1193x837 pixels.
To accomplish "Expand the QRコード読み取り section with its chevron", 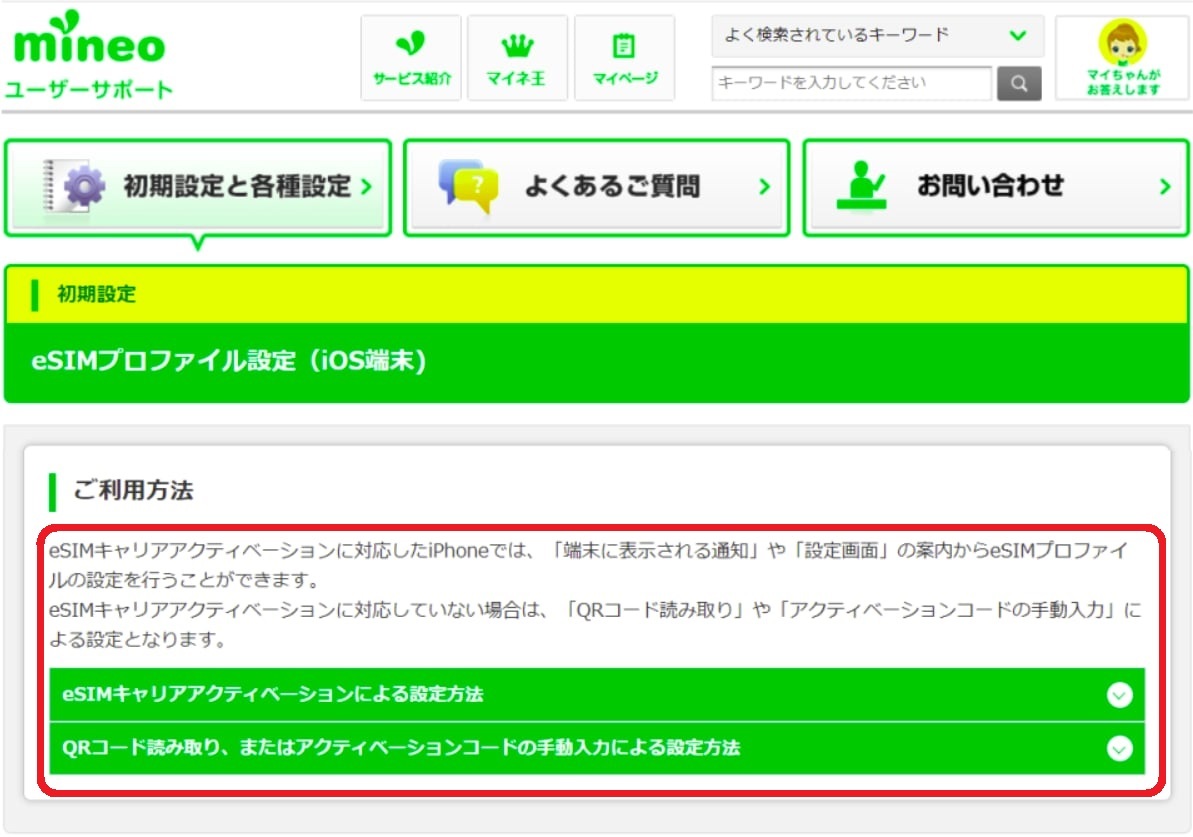I will 1120,748.
